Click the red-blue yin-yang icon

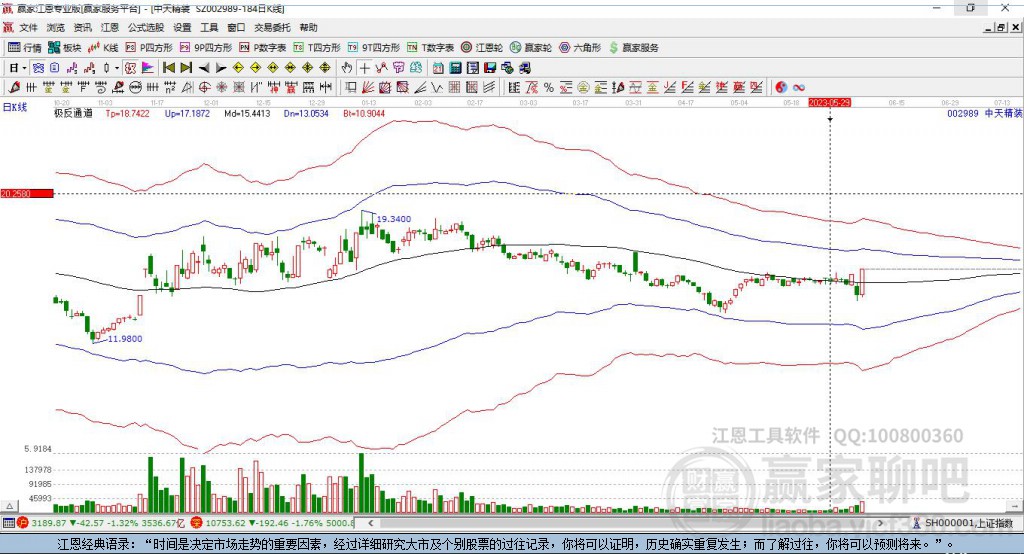tap(781, 88)
